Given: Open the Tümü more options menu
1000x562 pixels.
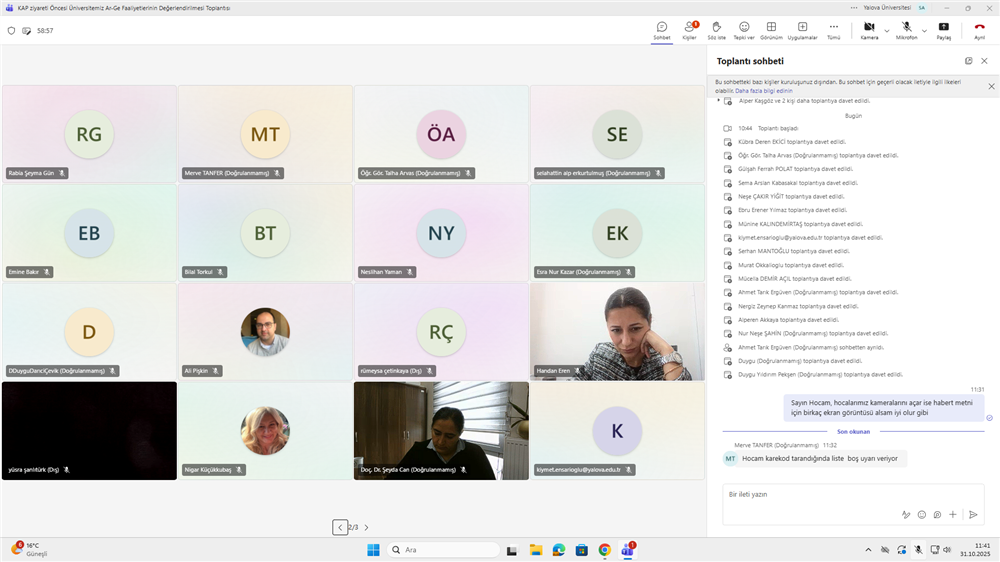Looking at the screenshot, I should click(833, 28).
